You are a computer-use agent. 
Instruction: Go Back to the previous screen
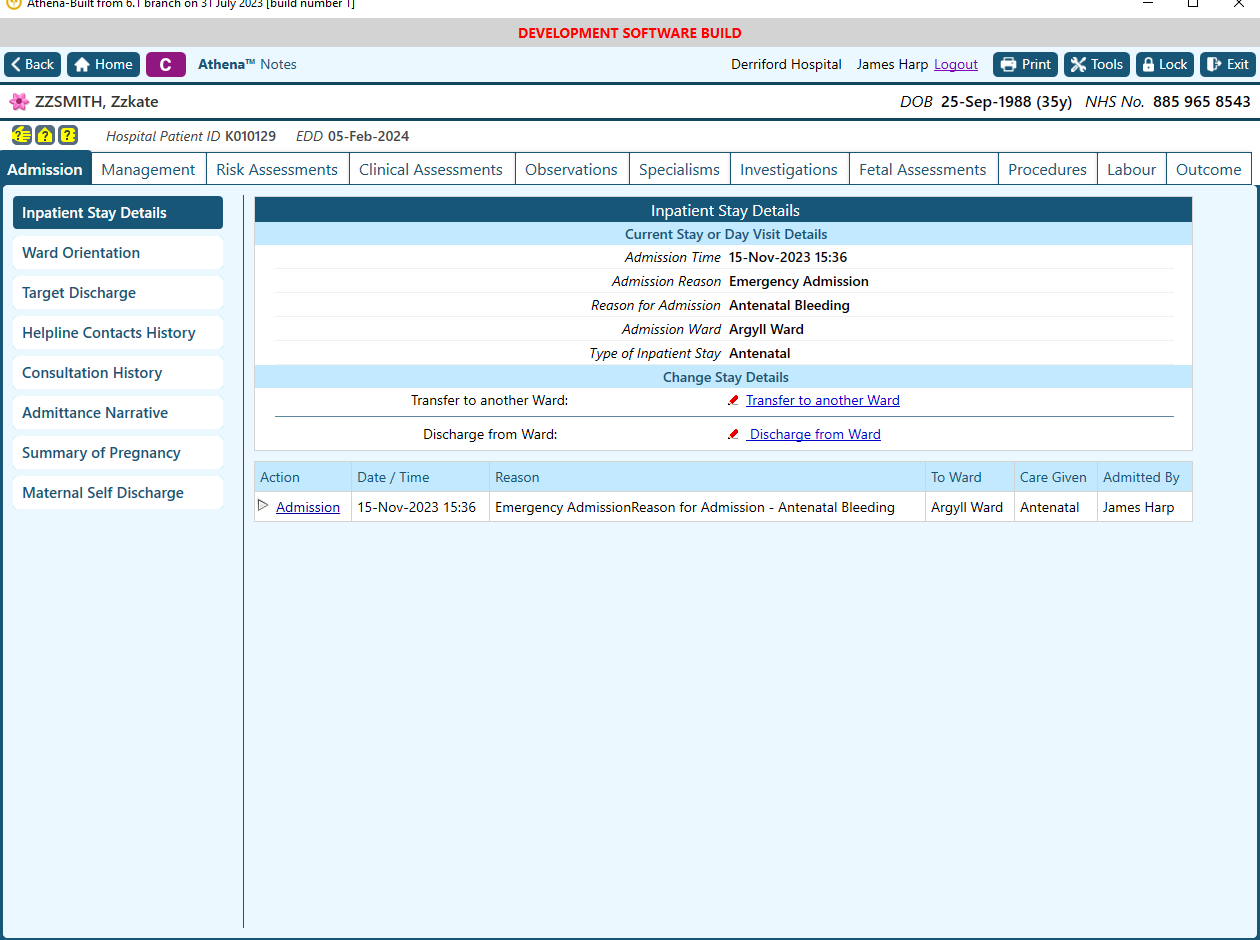point(33,64)
